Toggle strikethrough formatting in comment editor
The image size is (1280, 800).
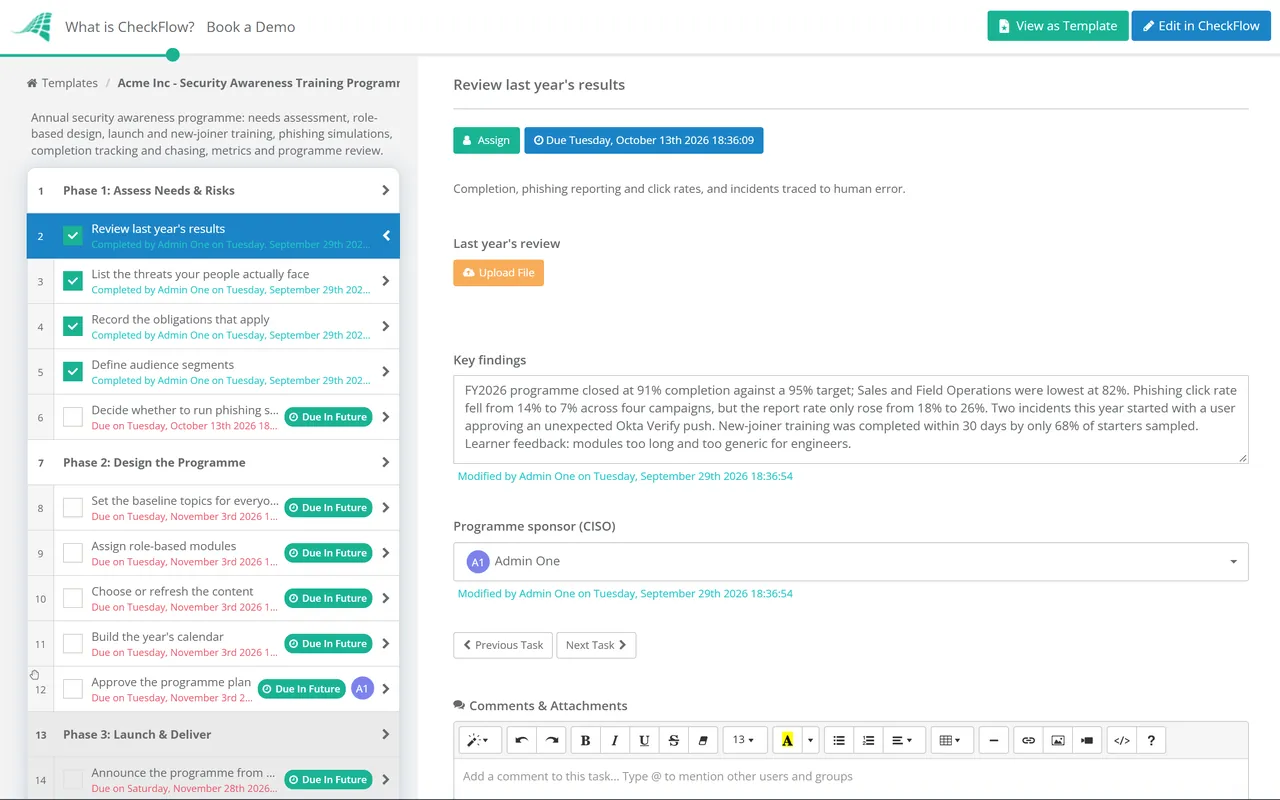click(x=674, y=740)
